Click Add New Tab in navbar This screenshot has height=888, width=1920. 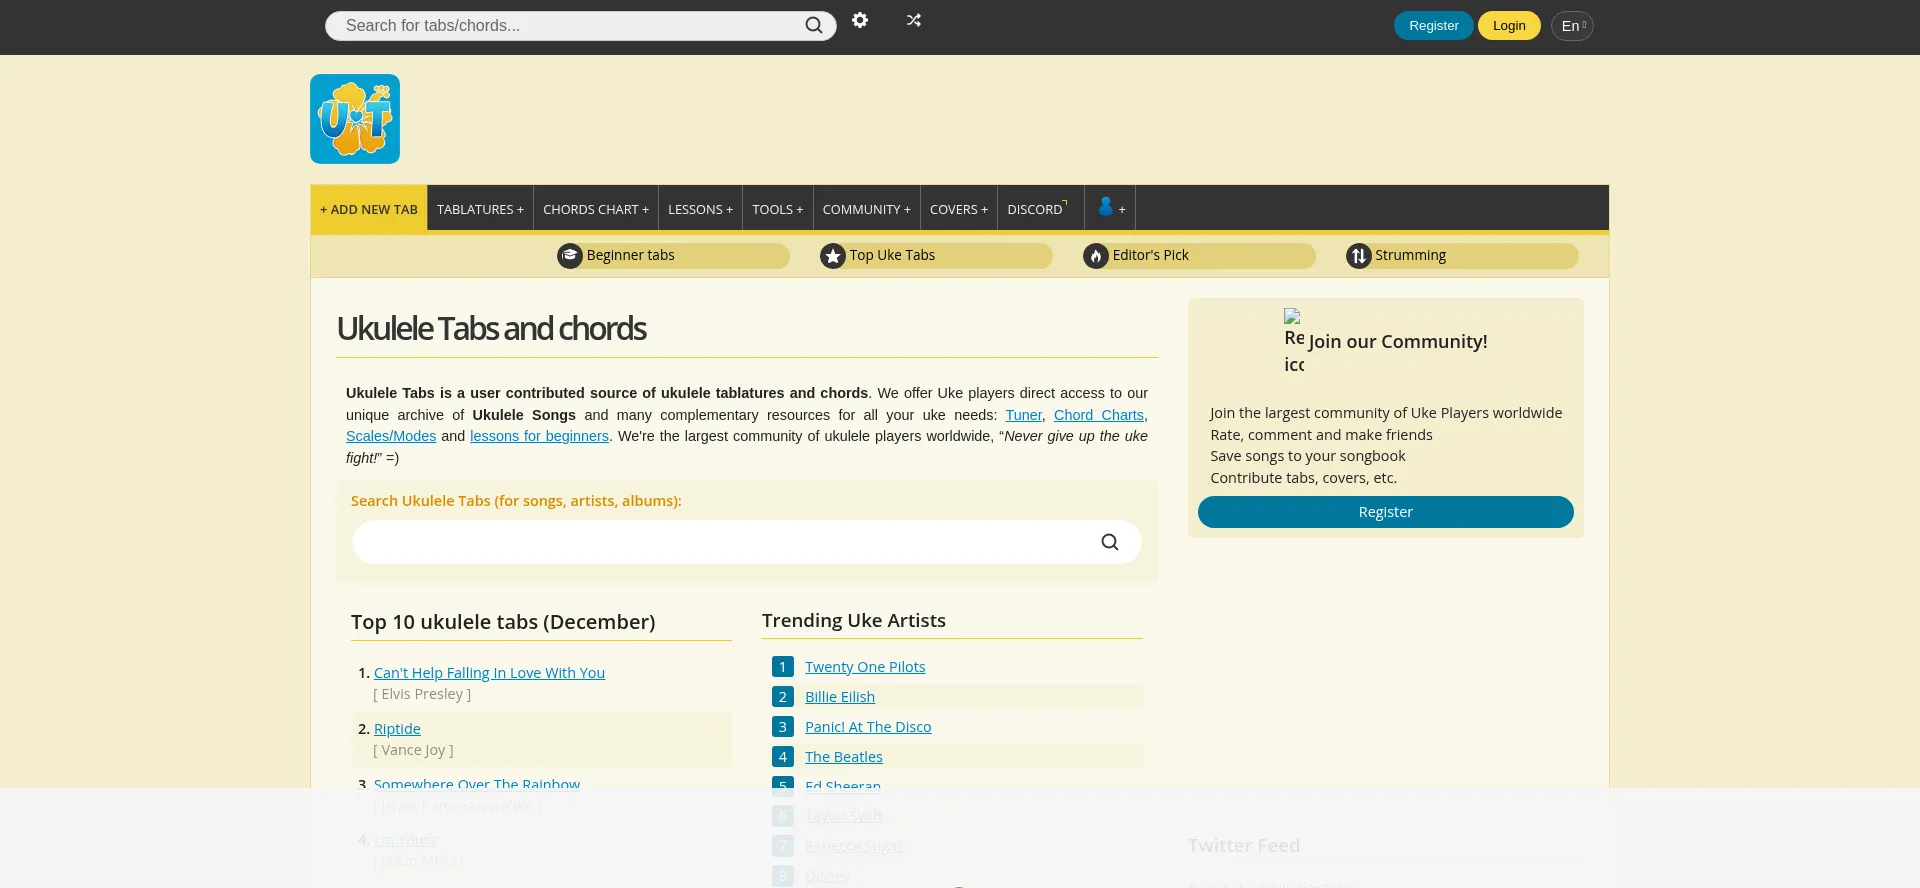369,209
